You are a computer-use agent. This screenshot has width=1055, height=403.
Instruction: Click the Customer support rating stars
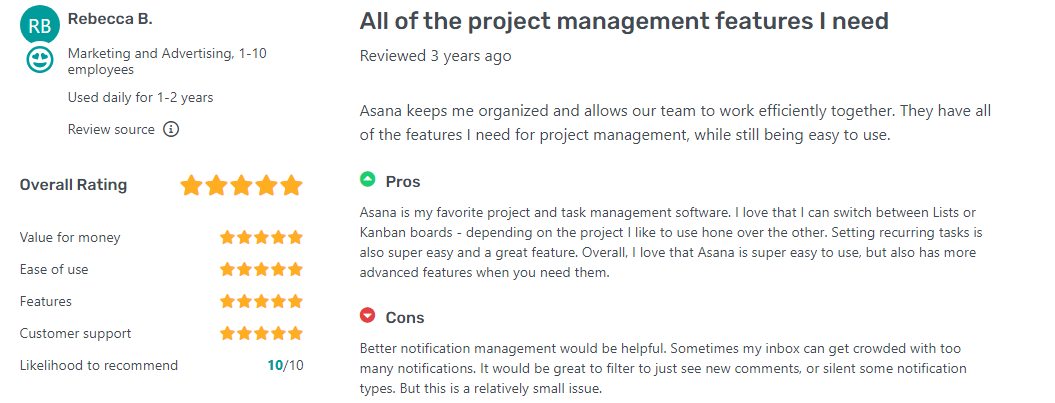tap(261, 333)
